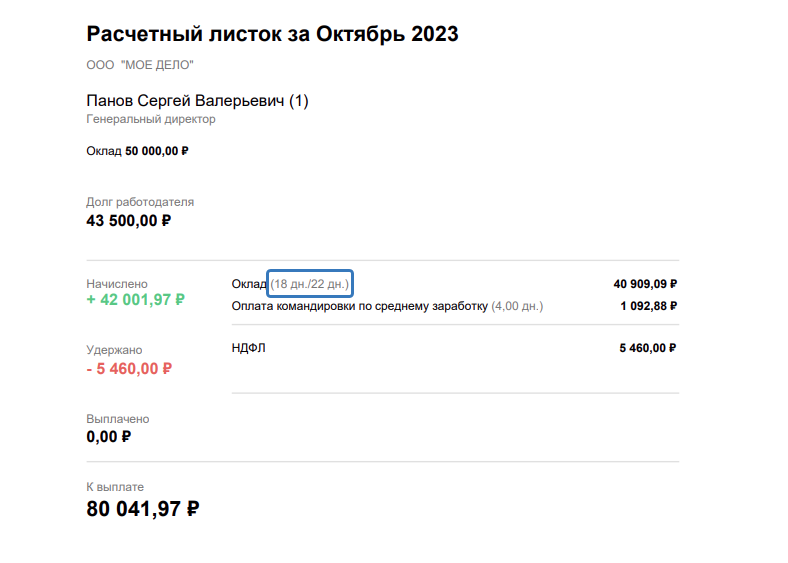Select the paid amount 0,00 ₽
The width and height of the screenshot is (788, 563).
coord(109,437)
